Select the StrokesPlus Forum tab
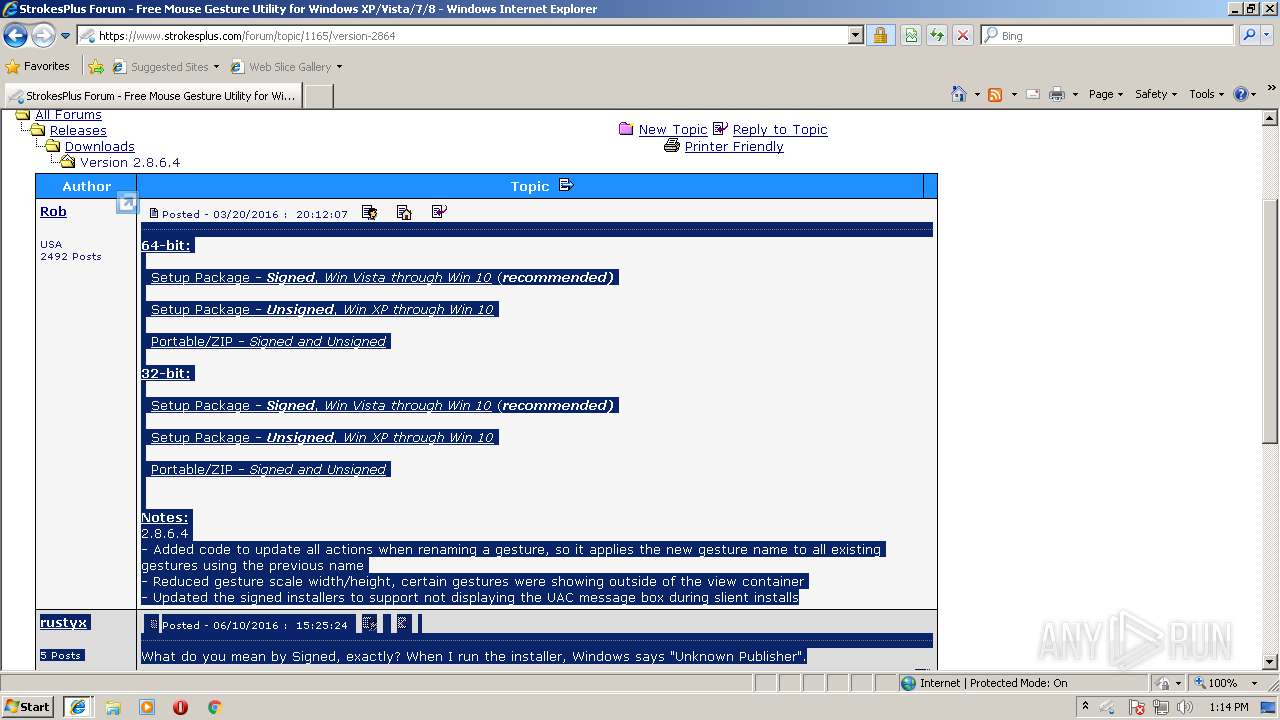 (152, 96)
